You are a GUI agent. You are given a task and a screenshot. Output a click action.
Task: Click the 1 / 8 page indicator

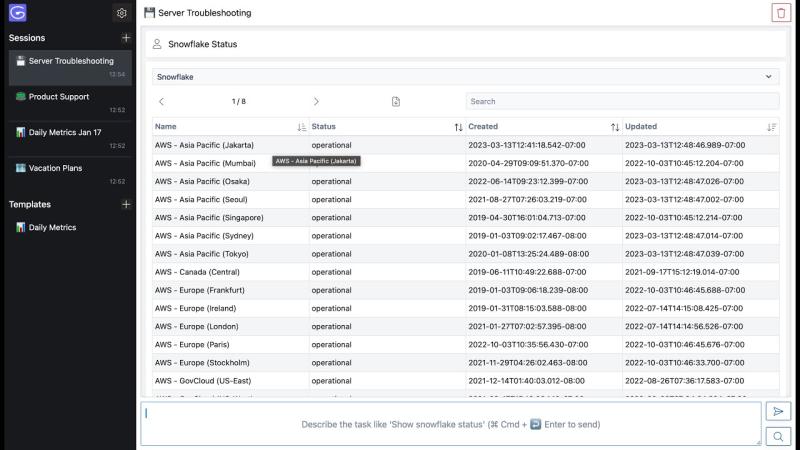(239, 102)
